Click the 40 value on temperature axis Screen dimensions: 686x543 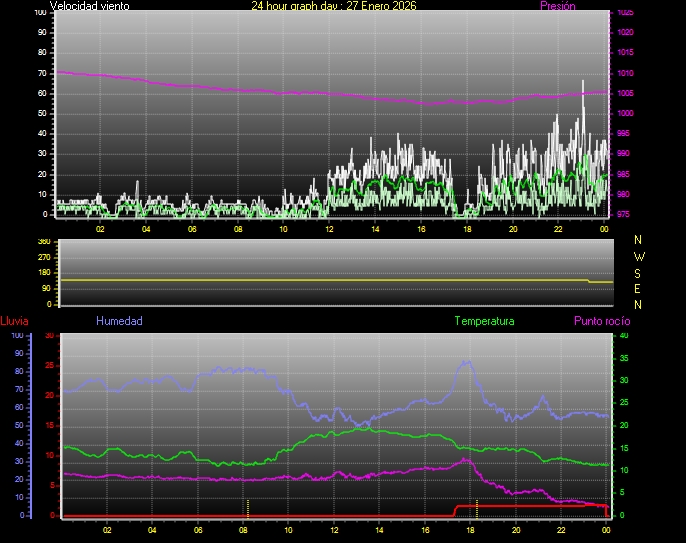point(625,336)
